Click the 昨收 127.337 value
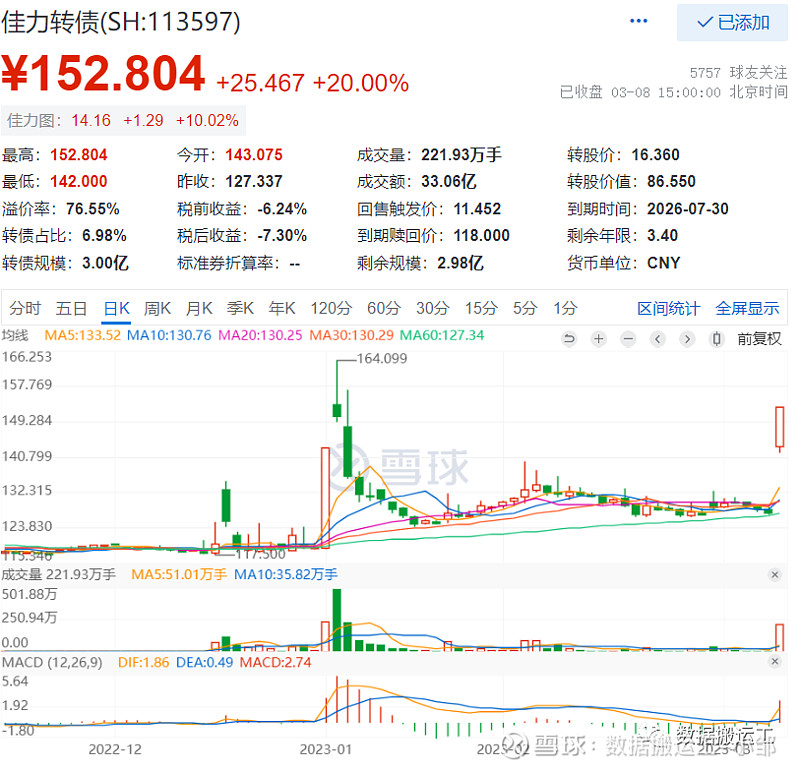Screen dimensions: 800x771 click(254, 181)
